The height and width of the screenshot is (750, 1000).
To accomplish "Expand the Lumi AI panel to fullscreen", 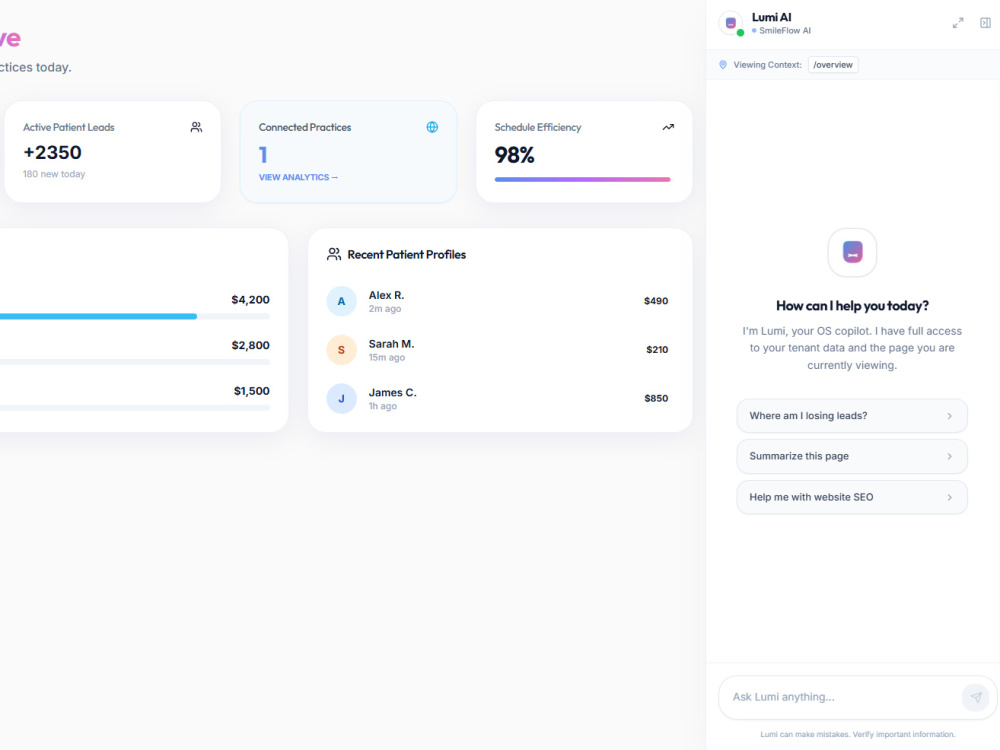I will (x=958, y=23).
